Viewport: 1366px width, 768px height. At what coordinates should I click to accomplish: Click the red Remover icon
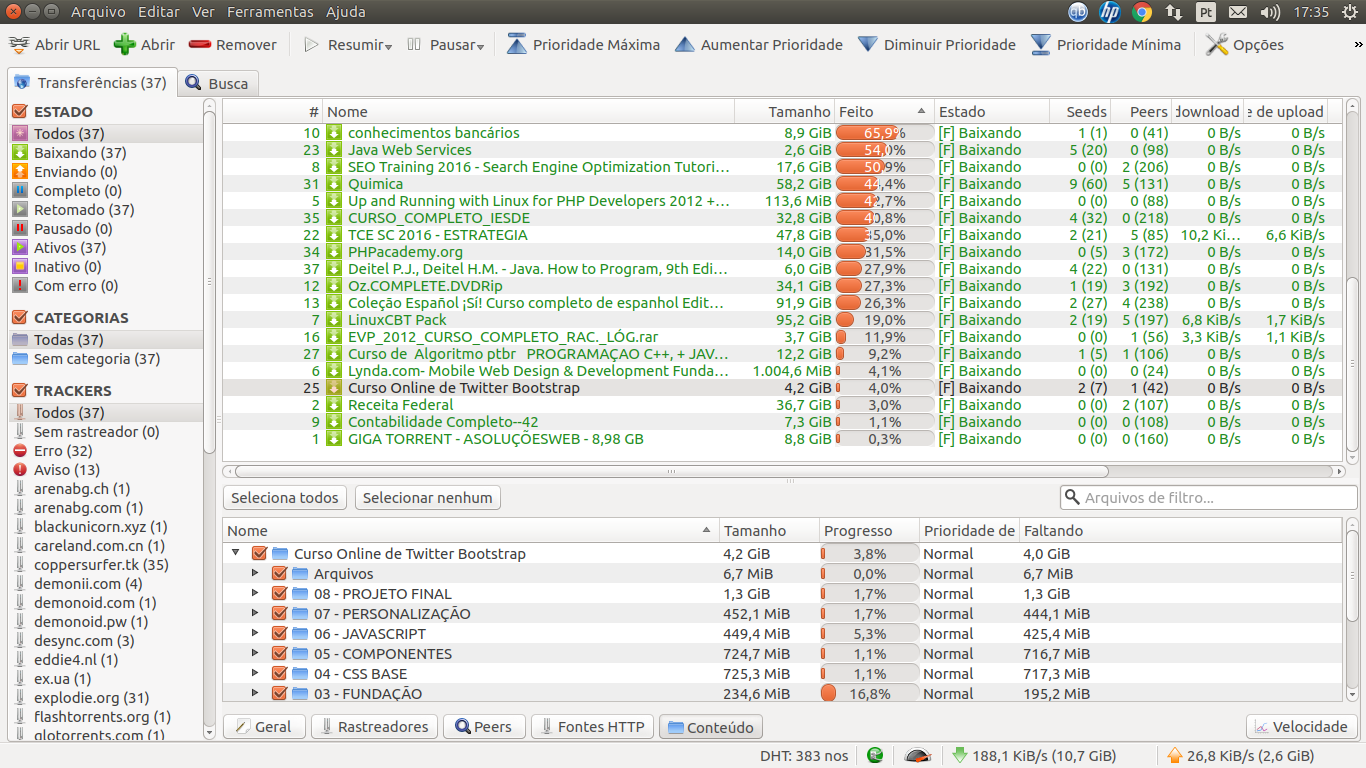coord(200,45)
